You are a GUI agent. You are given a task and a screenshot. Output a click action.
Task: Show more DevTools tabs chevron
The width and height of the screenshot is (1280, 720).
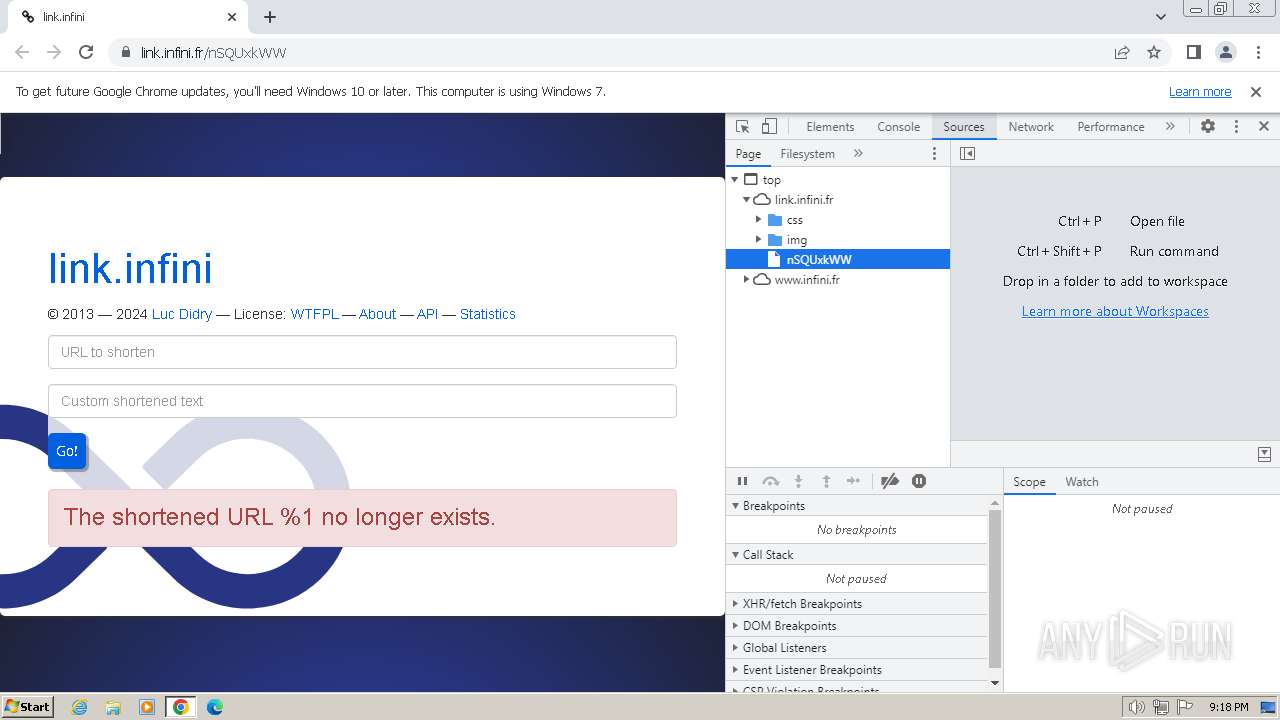1170,127
